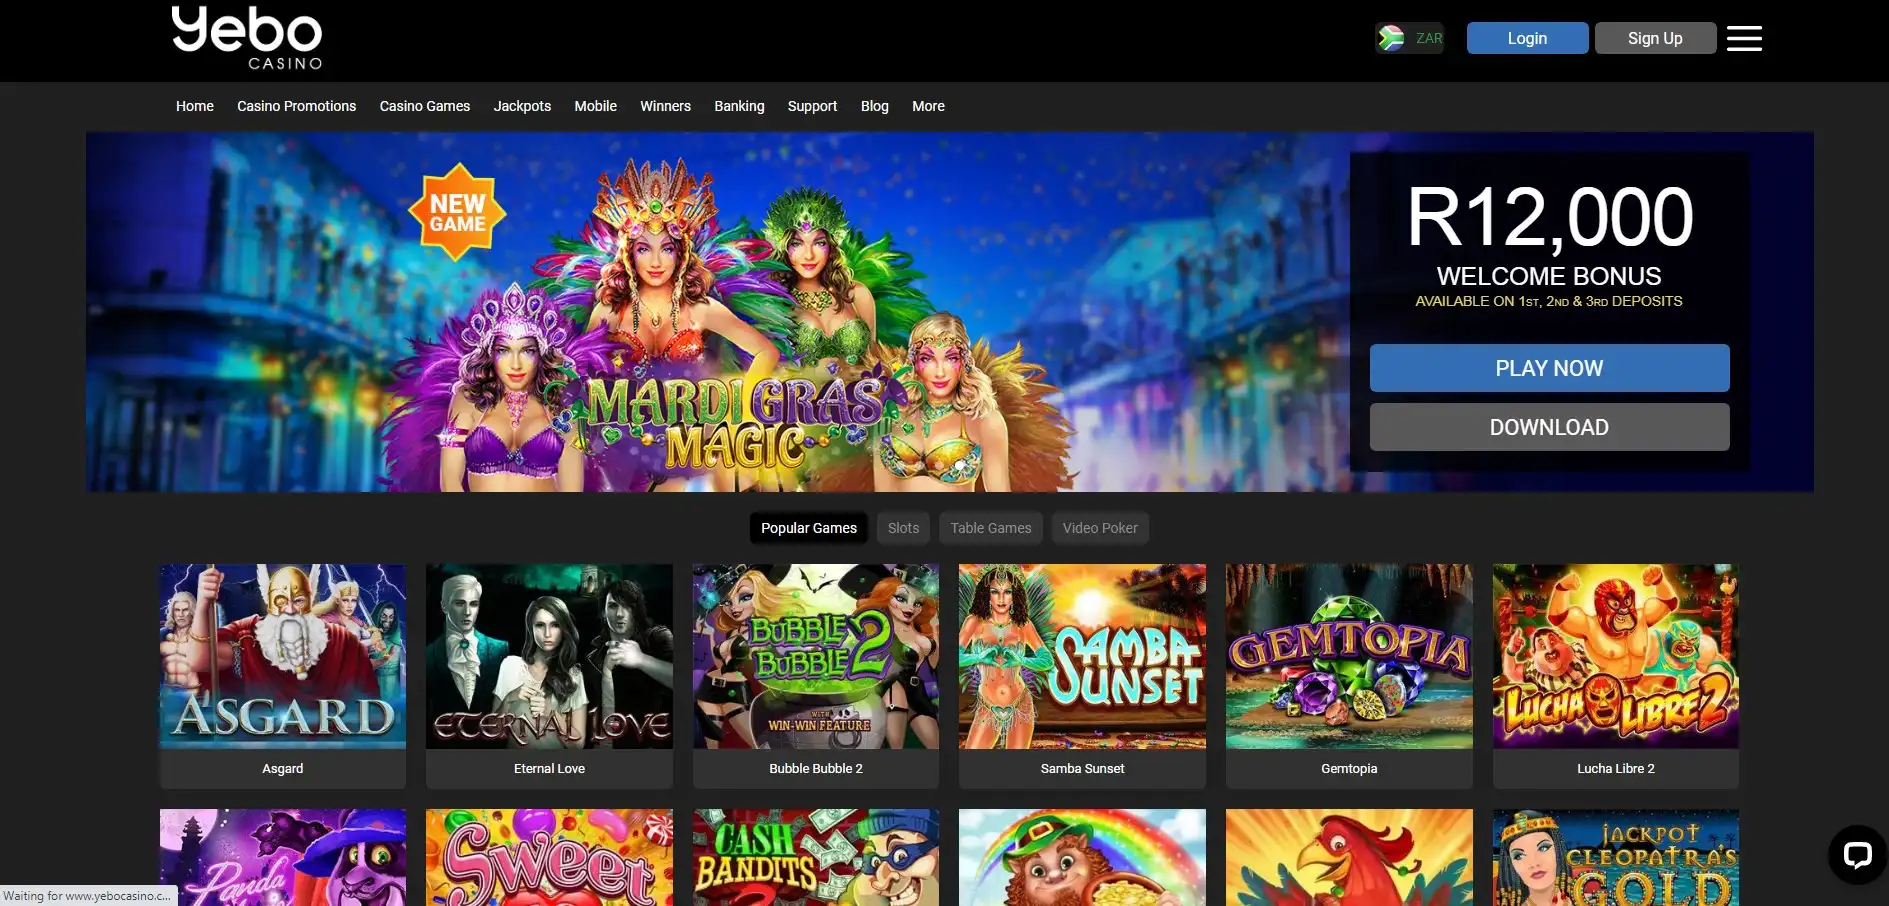
Task: Open the red parrot game thumbnail
Action: pos(1349,857)
